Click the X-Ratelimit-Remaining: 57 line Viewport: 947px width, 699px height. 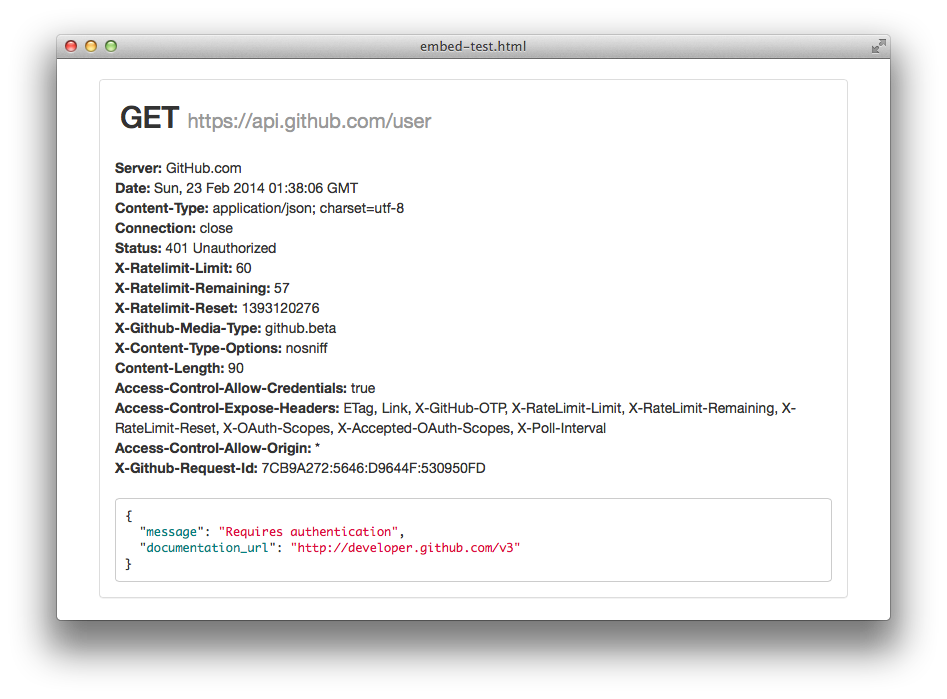202,288
